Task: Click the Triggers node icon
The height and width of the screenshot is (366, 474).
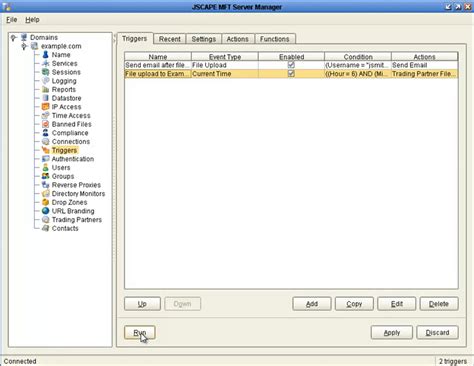Action: pyautogui.click(x=46, y=150)
